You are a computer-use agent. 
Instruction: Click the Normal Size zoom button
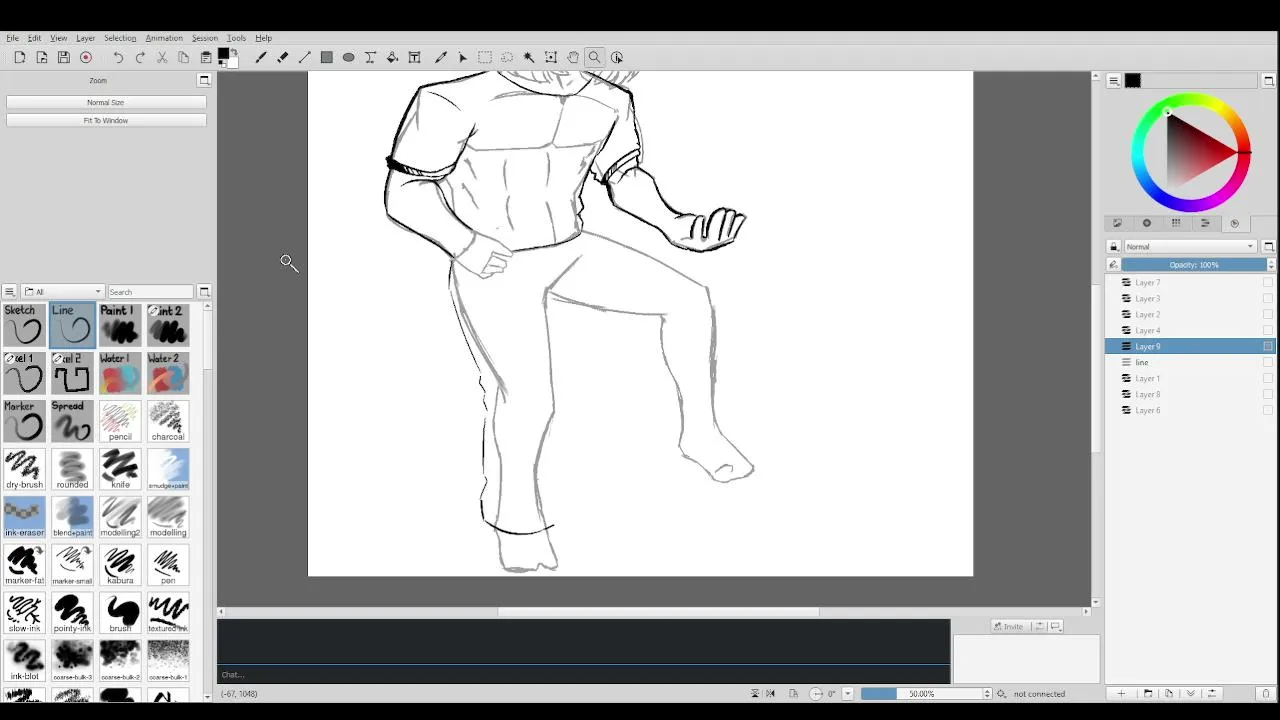pos(106,102)
